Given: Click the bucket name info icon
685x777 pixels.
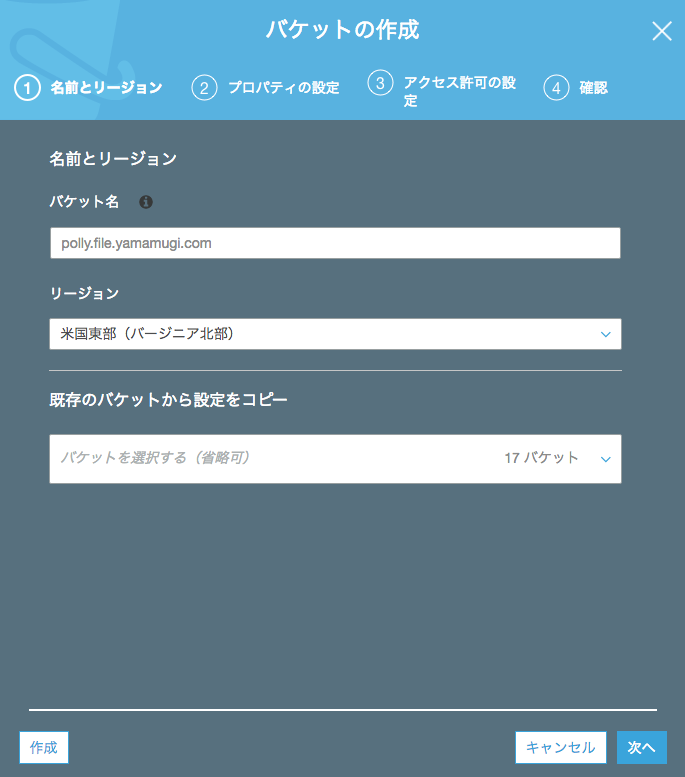Looking at the screenshot, I should [x=146, y=202].
